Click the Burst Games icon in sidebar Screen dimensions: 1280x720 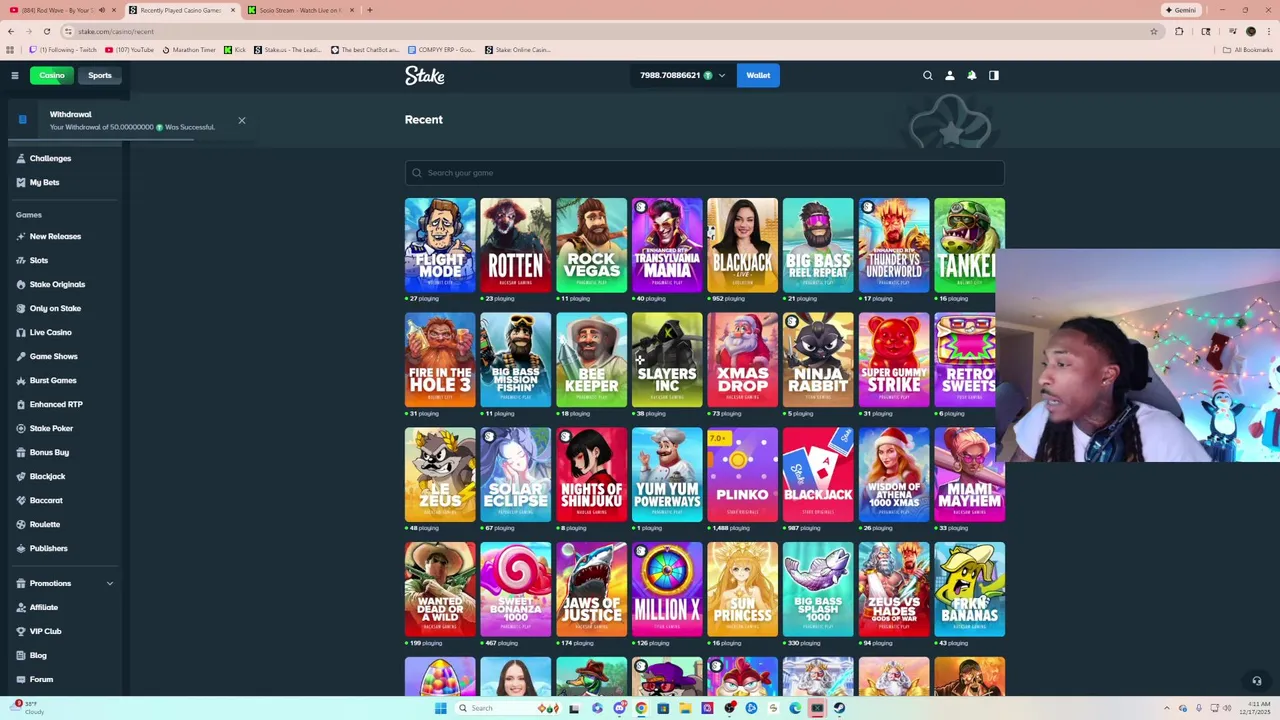(21, 380)
